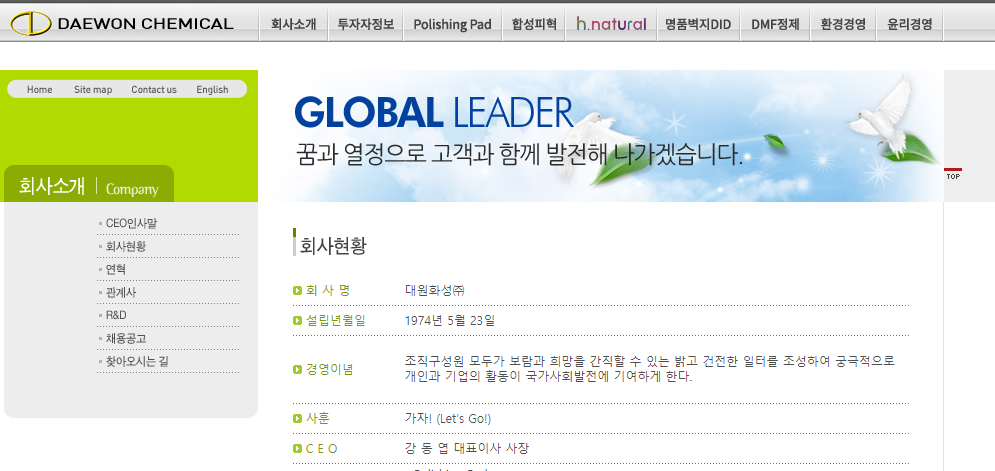Screen dimensions: 995x471
Task: Click the motto 가자! (Let's Go!)
Action: click(448, 419)
